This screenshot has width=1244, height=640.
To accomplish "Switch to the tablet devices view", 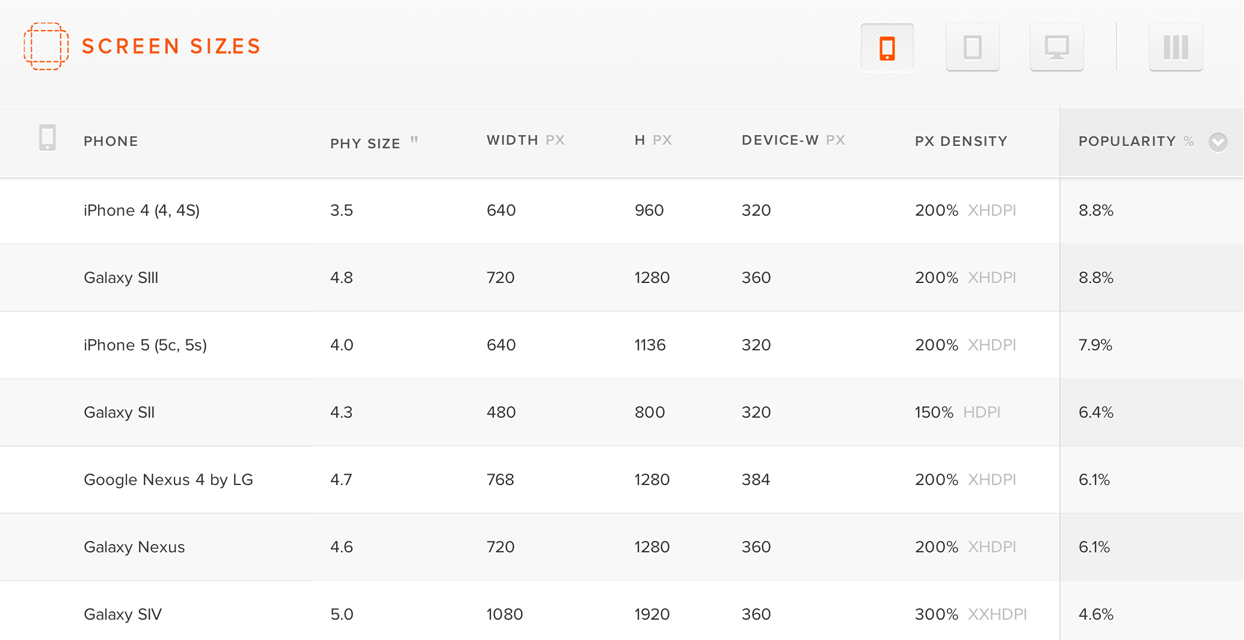I will click(972, 47).
